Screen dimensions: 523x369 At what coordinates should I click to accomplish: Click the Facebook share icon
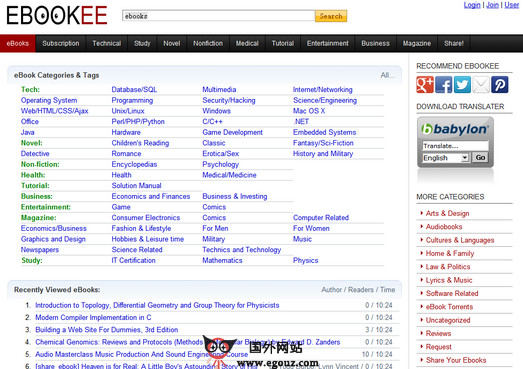coord(444,84)
